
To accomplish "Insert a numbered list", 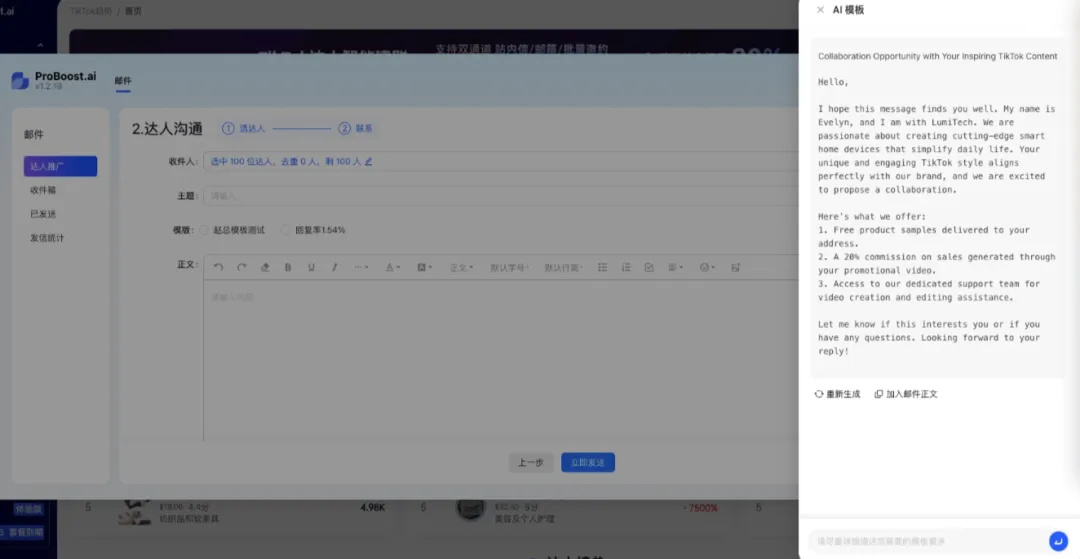I will (626, 267).
